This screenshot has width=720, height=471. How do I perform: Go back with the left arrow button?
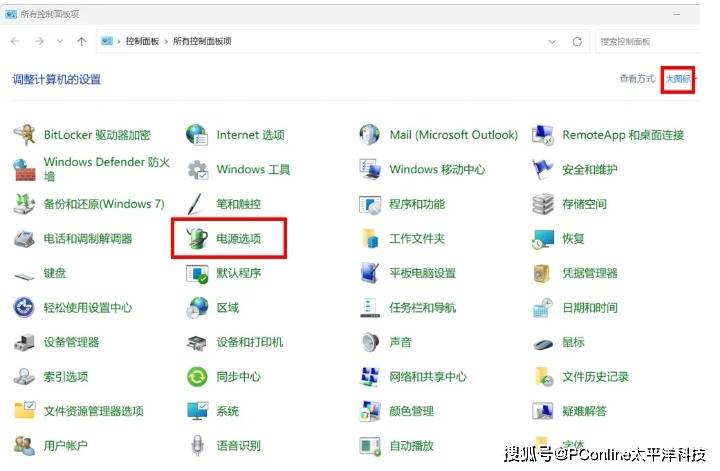[15, 41]
